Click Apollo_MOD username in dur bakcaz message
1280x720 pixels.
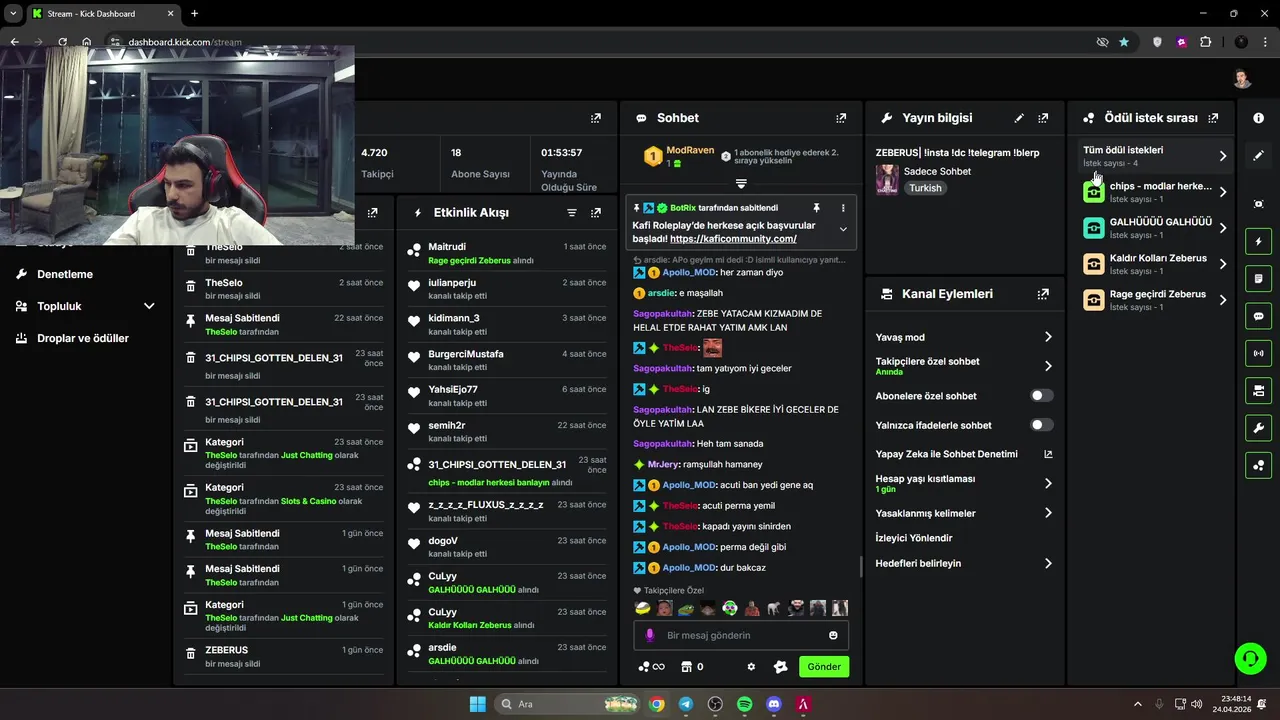point(689,568)
